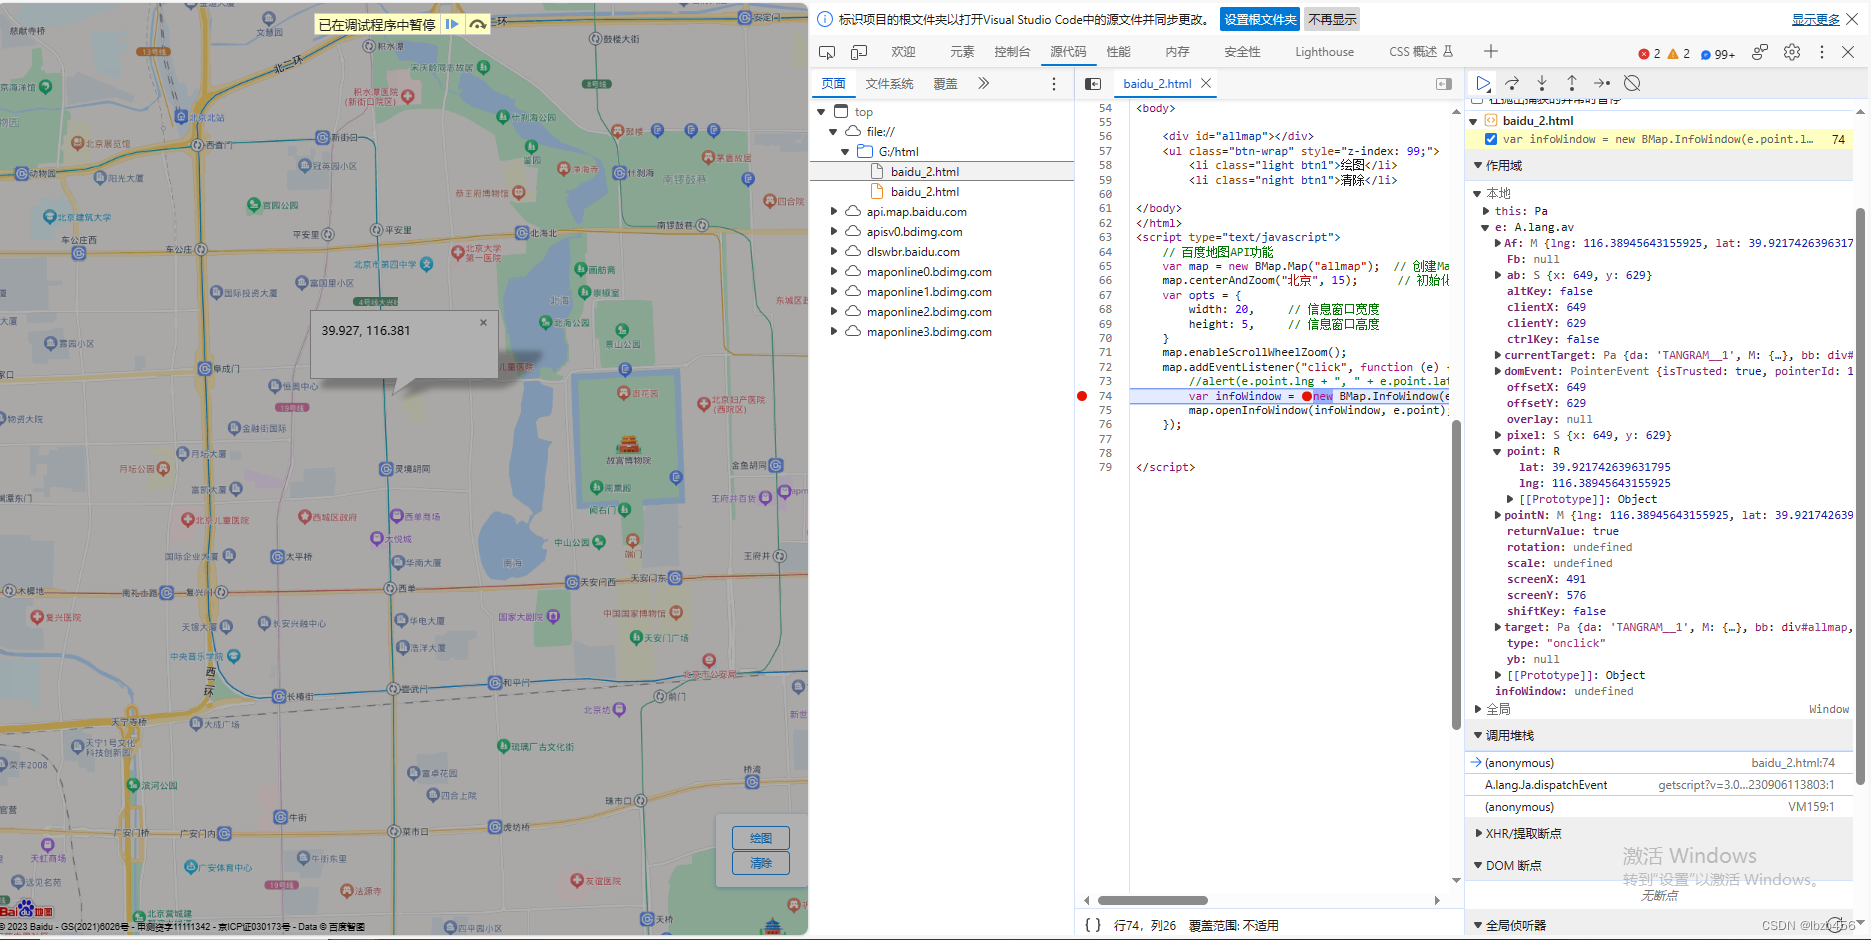Expand api.map.baidu.com domain
This screenshot has height=940, width=1871.
click(833, 212)
